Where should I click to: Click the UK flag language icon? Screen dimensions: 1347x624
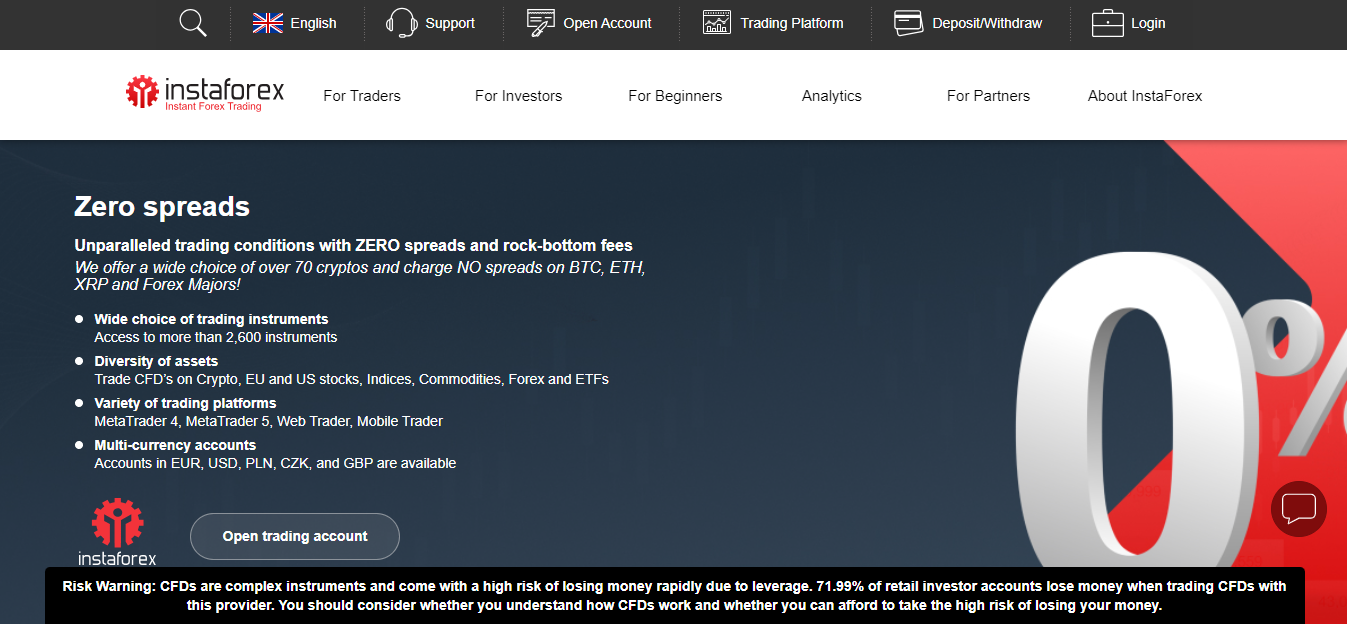click(x=268, y=23)
